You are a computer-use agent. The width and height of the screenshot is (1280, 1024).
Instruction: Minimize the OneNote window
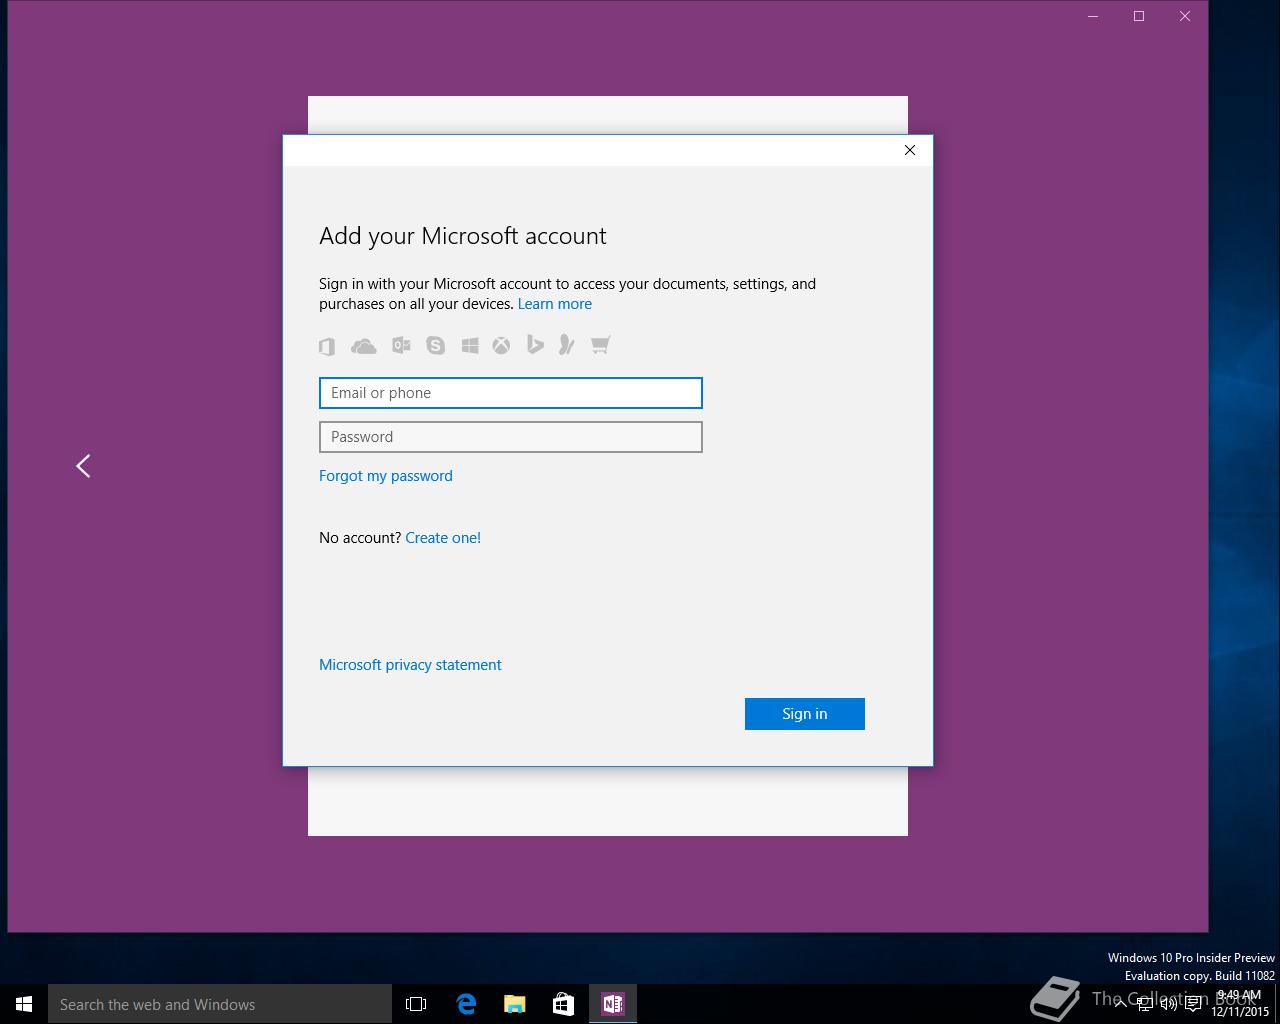click(1093, 16)
